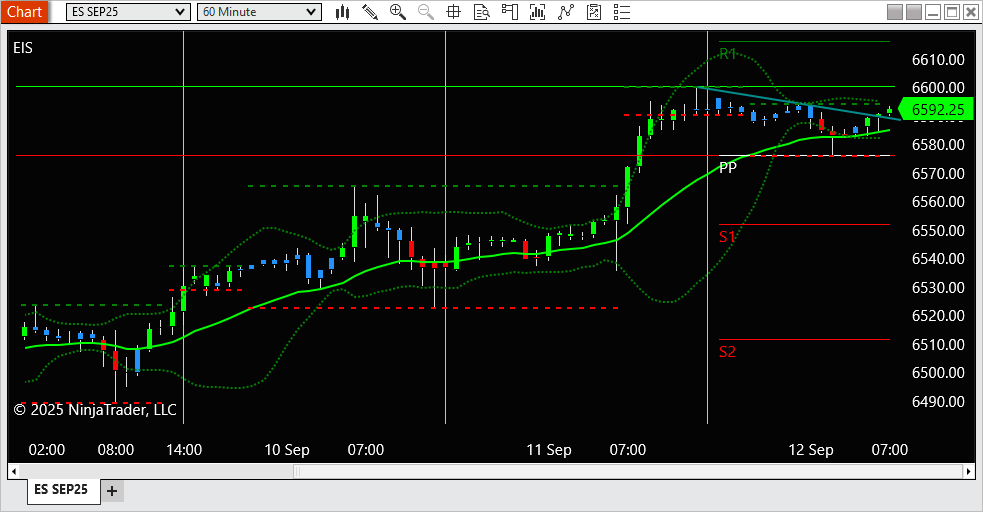The image size is (983, 512).
Task: Open the data box icon
Action: (481, 12)
